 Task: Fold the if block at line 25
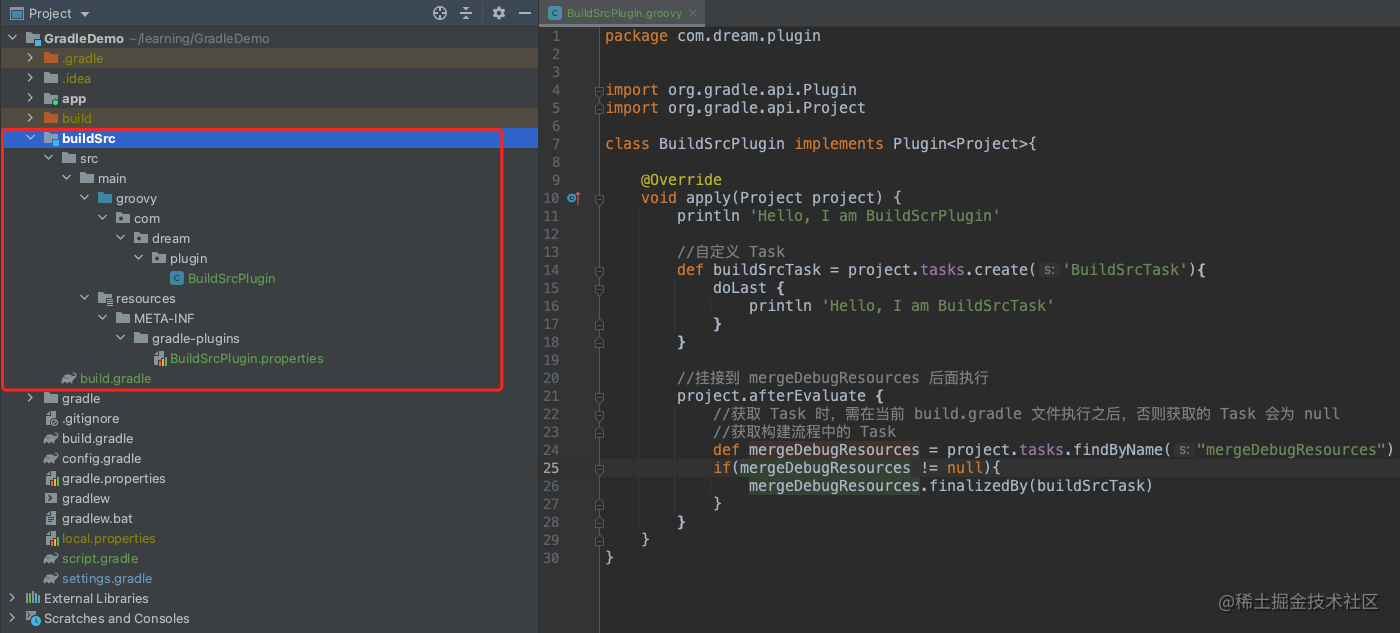click(x=598, y=468)
